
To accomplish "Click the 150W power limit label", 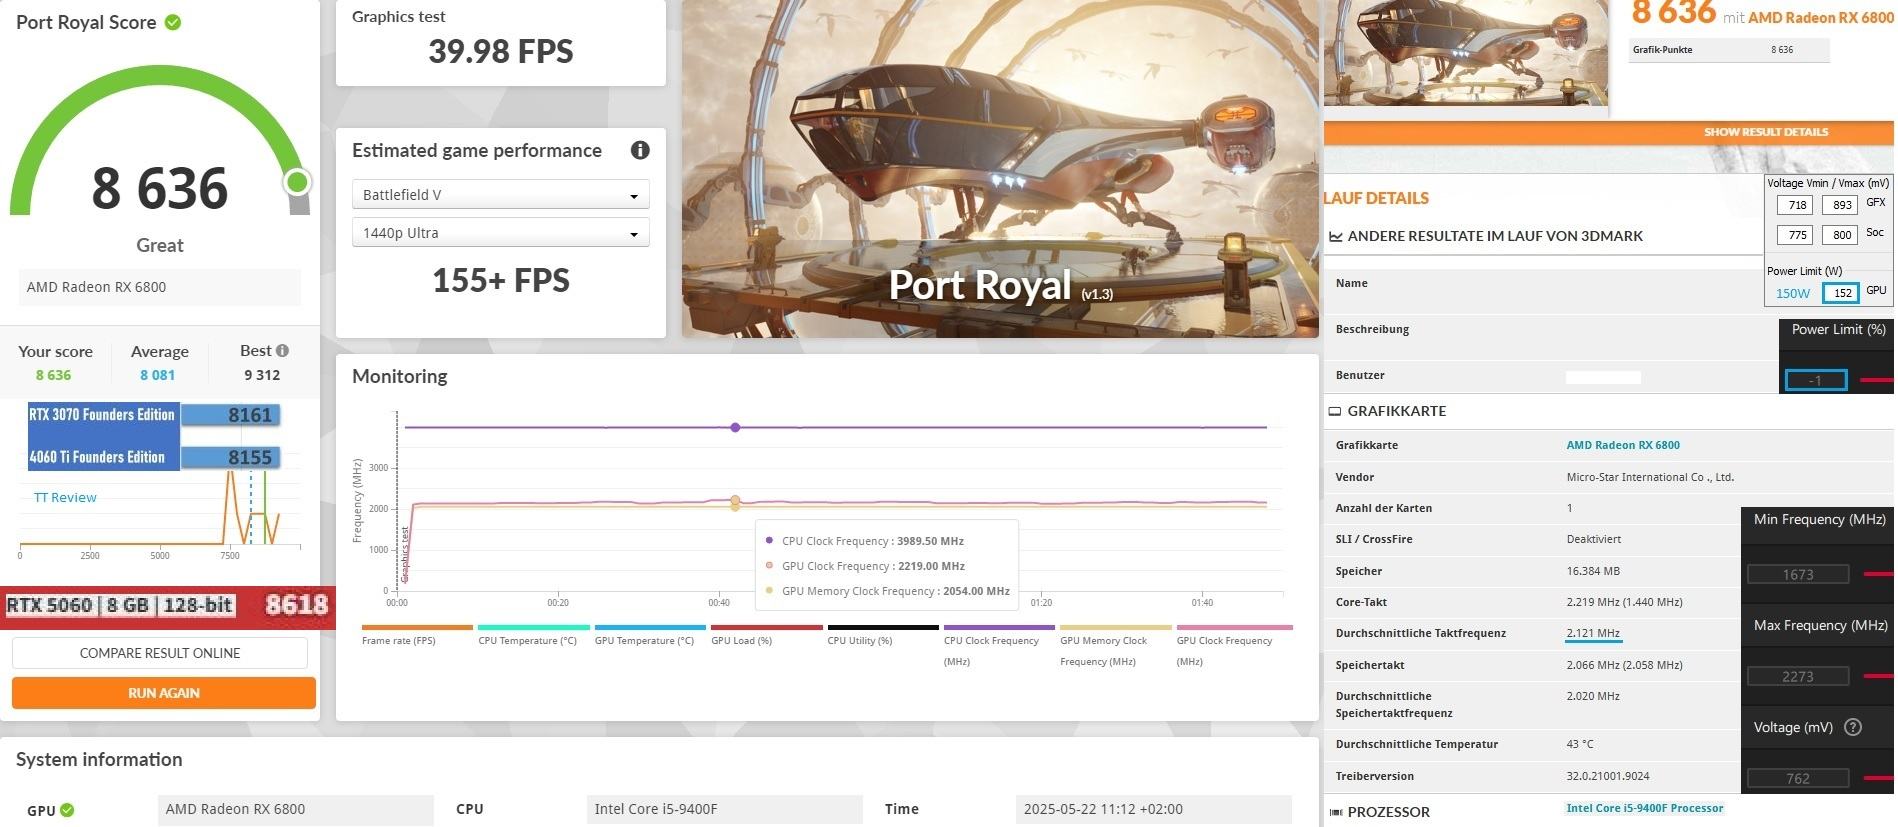I will [1792, 293].
